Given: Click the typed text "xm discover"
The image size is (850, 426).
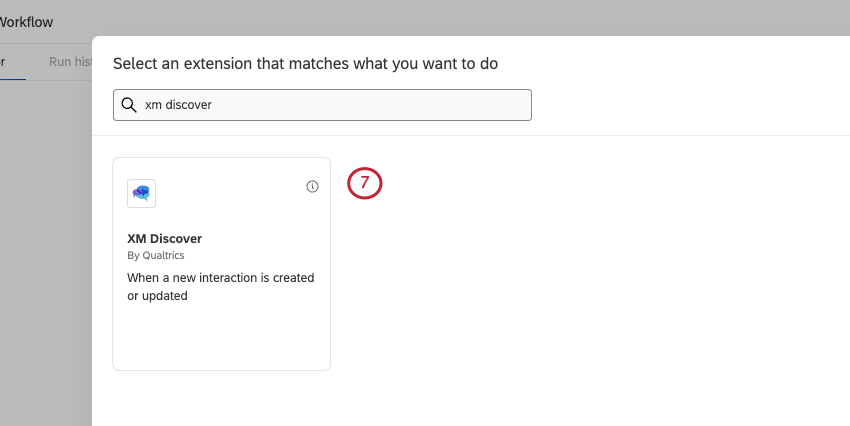Looking at the screenshot, I should (x=179, y=105).
